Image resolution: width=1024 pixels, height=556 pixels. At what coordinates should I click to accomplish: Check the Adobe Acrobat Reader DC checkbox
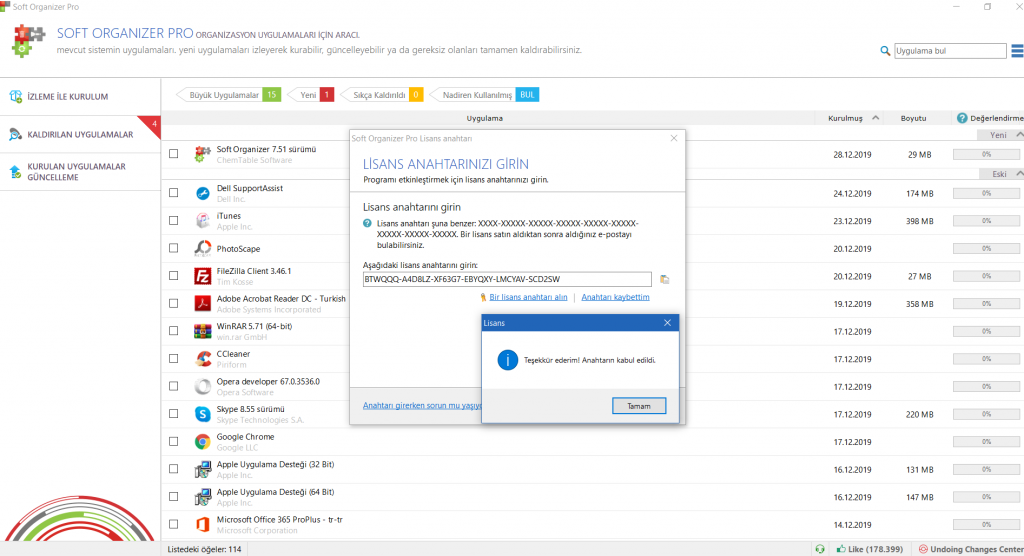[173, 303]
